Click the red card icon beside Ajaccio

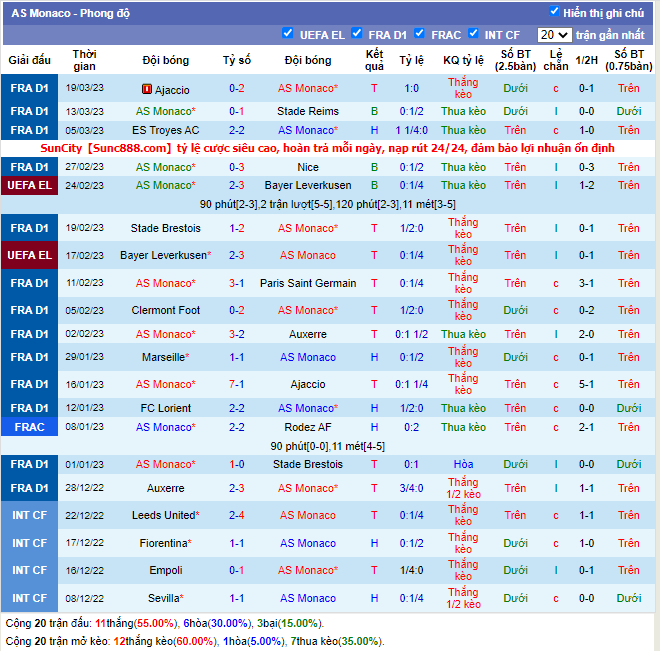147,89
